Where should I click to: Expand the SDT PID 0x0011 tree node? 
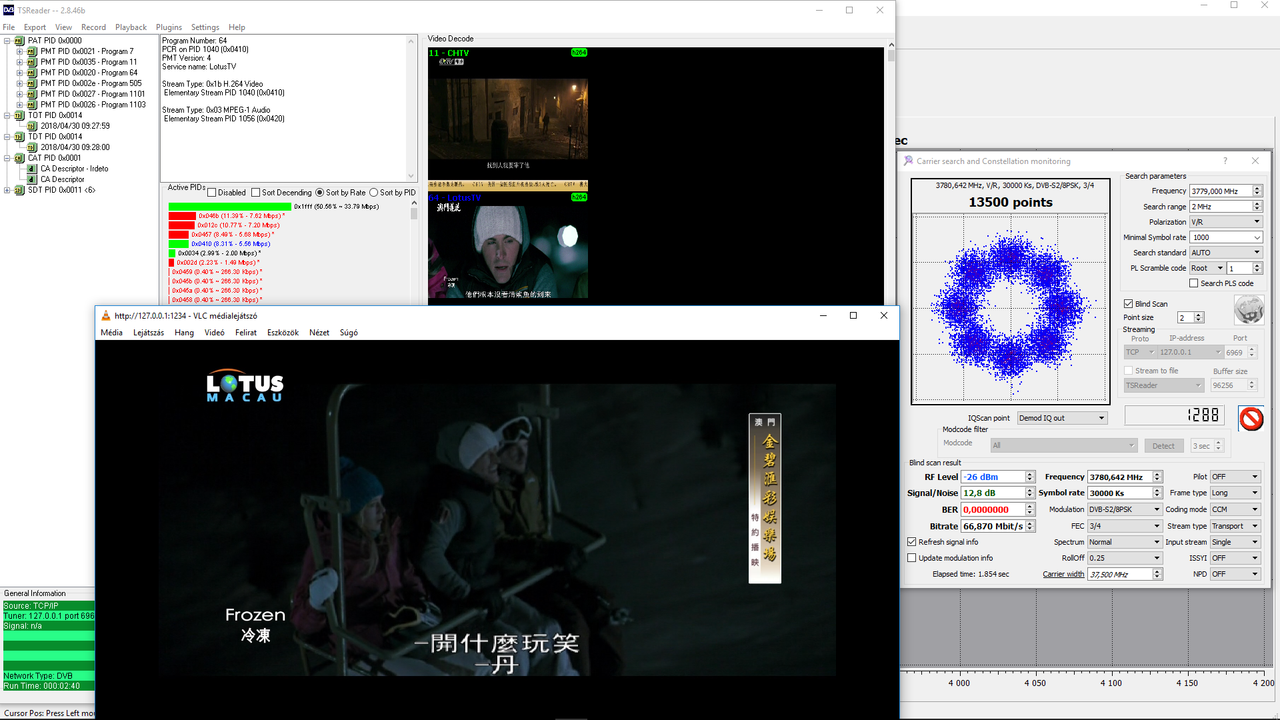click(7, 190)
